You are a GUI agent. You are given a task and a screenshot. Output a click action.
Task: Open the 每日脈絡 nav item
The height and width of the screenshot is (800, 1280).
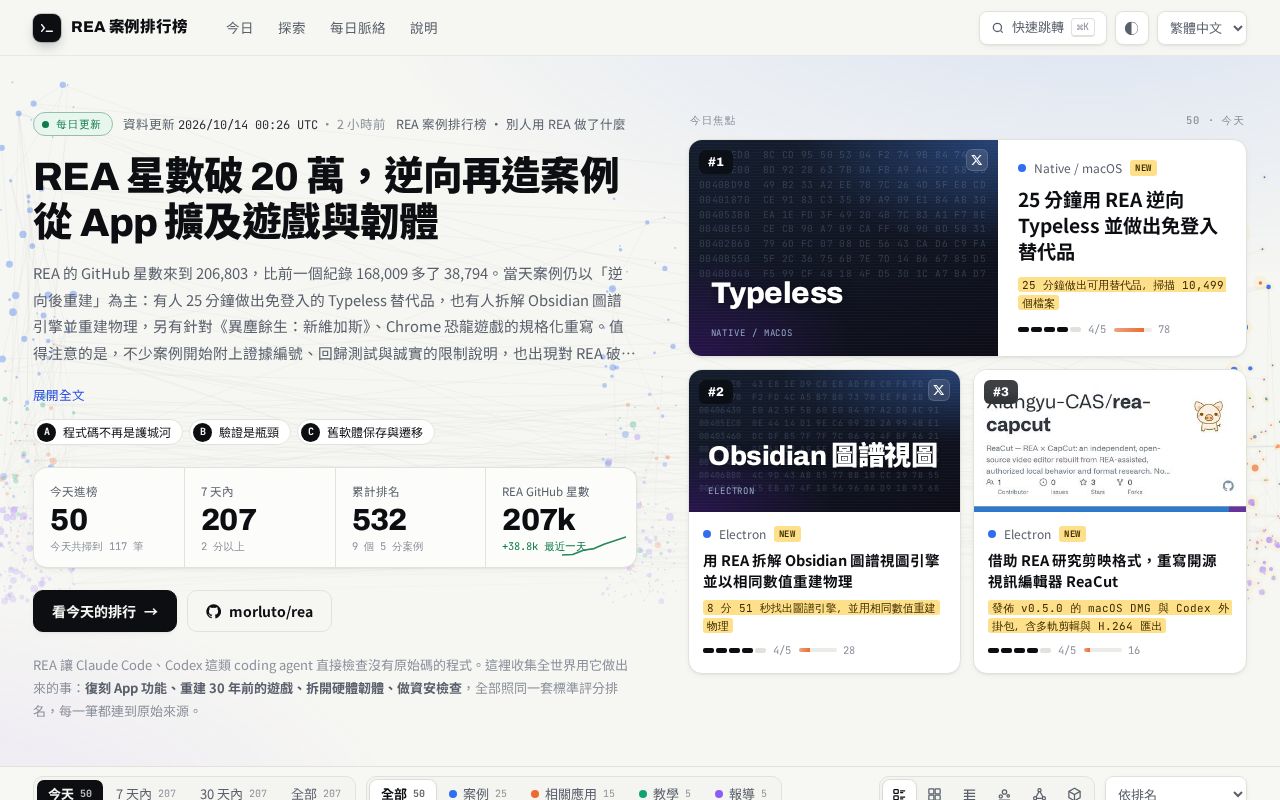coord(358,28)
